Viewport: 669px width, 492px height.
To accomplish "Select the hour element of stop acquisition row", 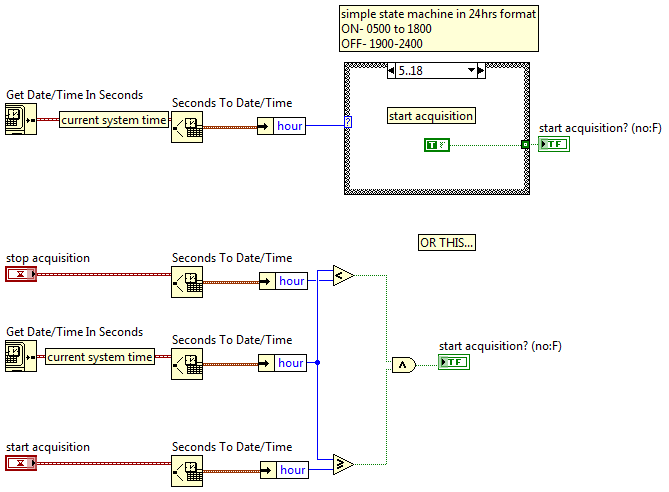I will pos(291,281).
